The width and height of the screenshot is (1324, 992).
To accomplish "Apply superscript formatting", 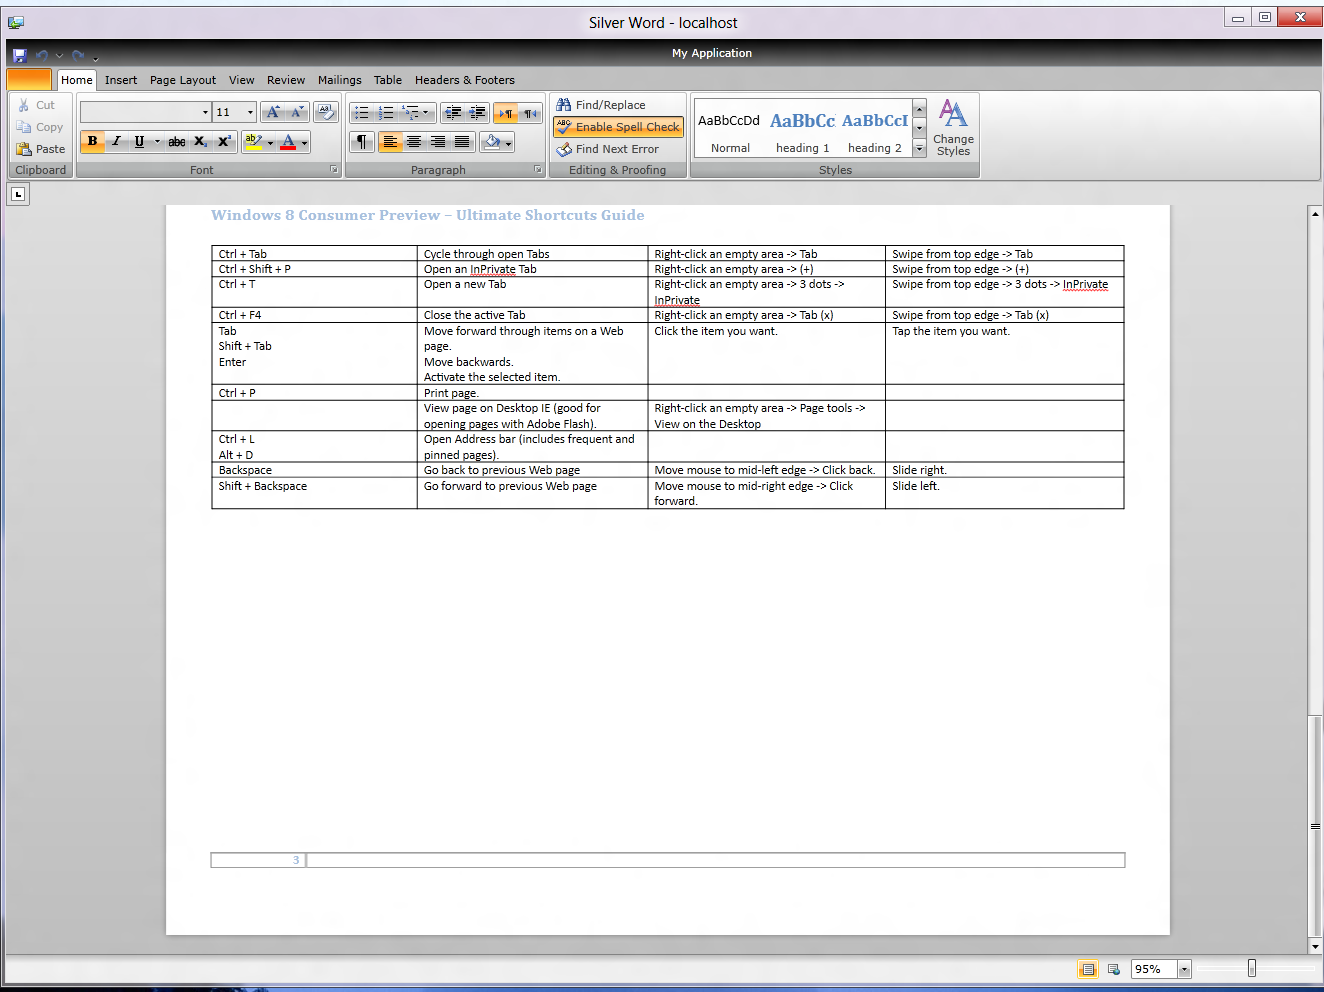I will 225,142.
